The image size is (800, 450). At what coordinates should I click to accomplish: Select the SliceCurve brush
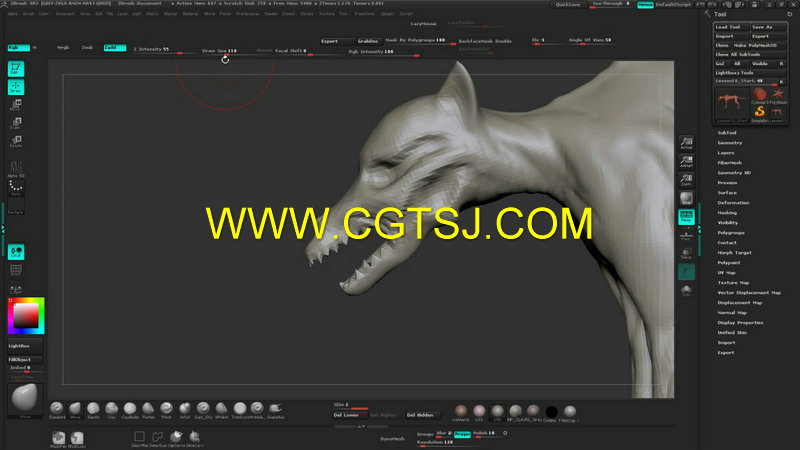point(194,438)
